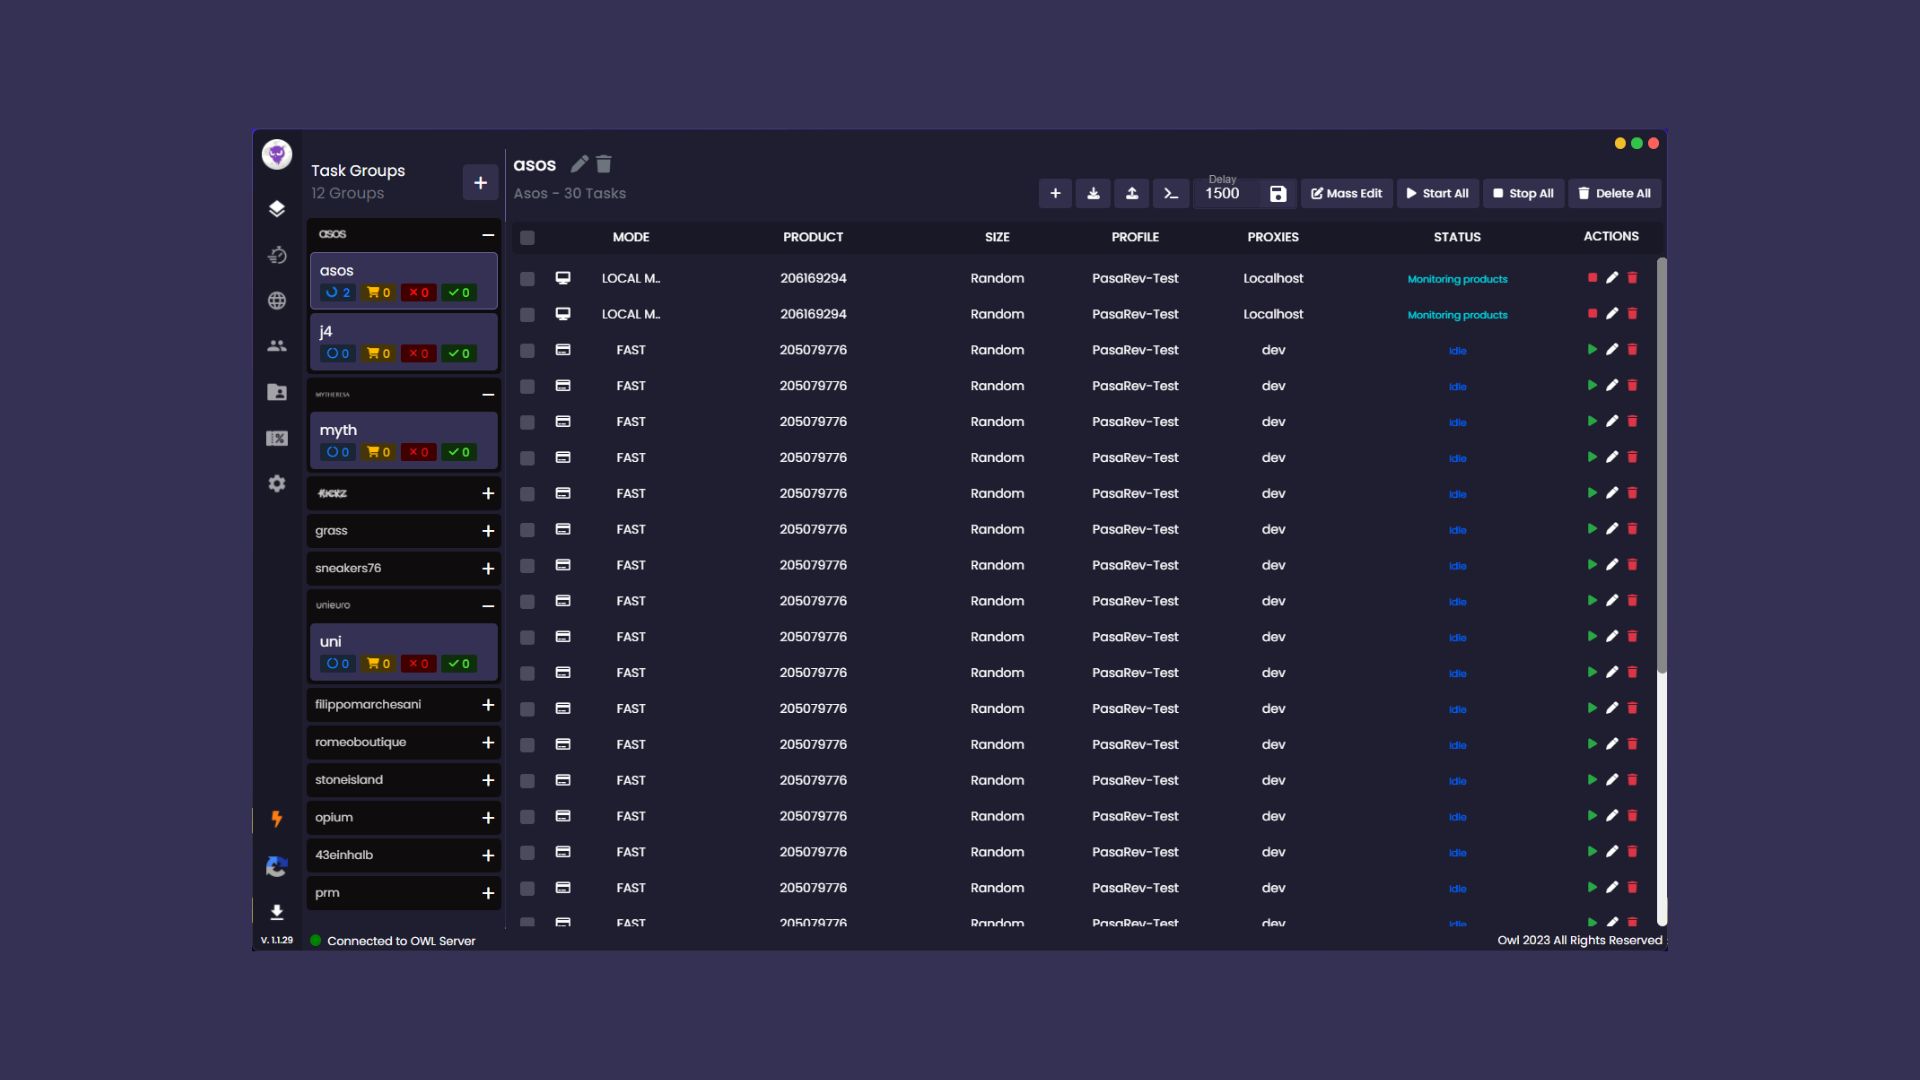Click the add task plus toolbar button
1920x1080 pixels.
(x=1055, y=194)
